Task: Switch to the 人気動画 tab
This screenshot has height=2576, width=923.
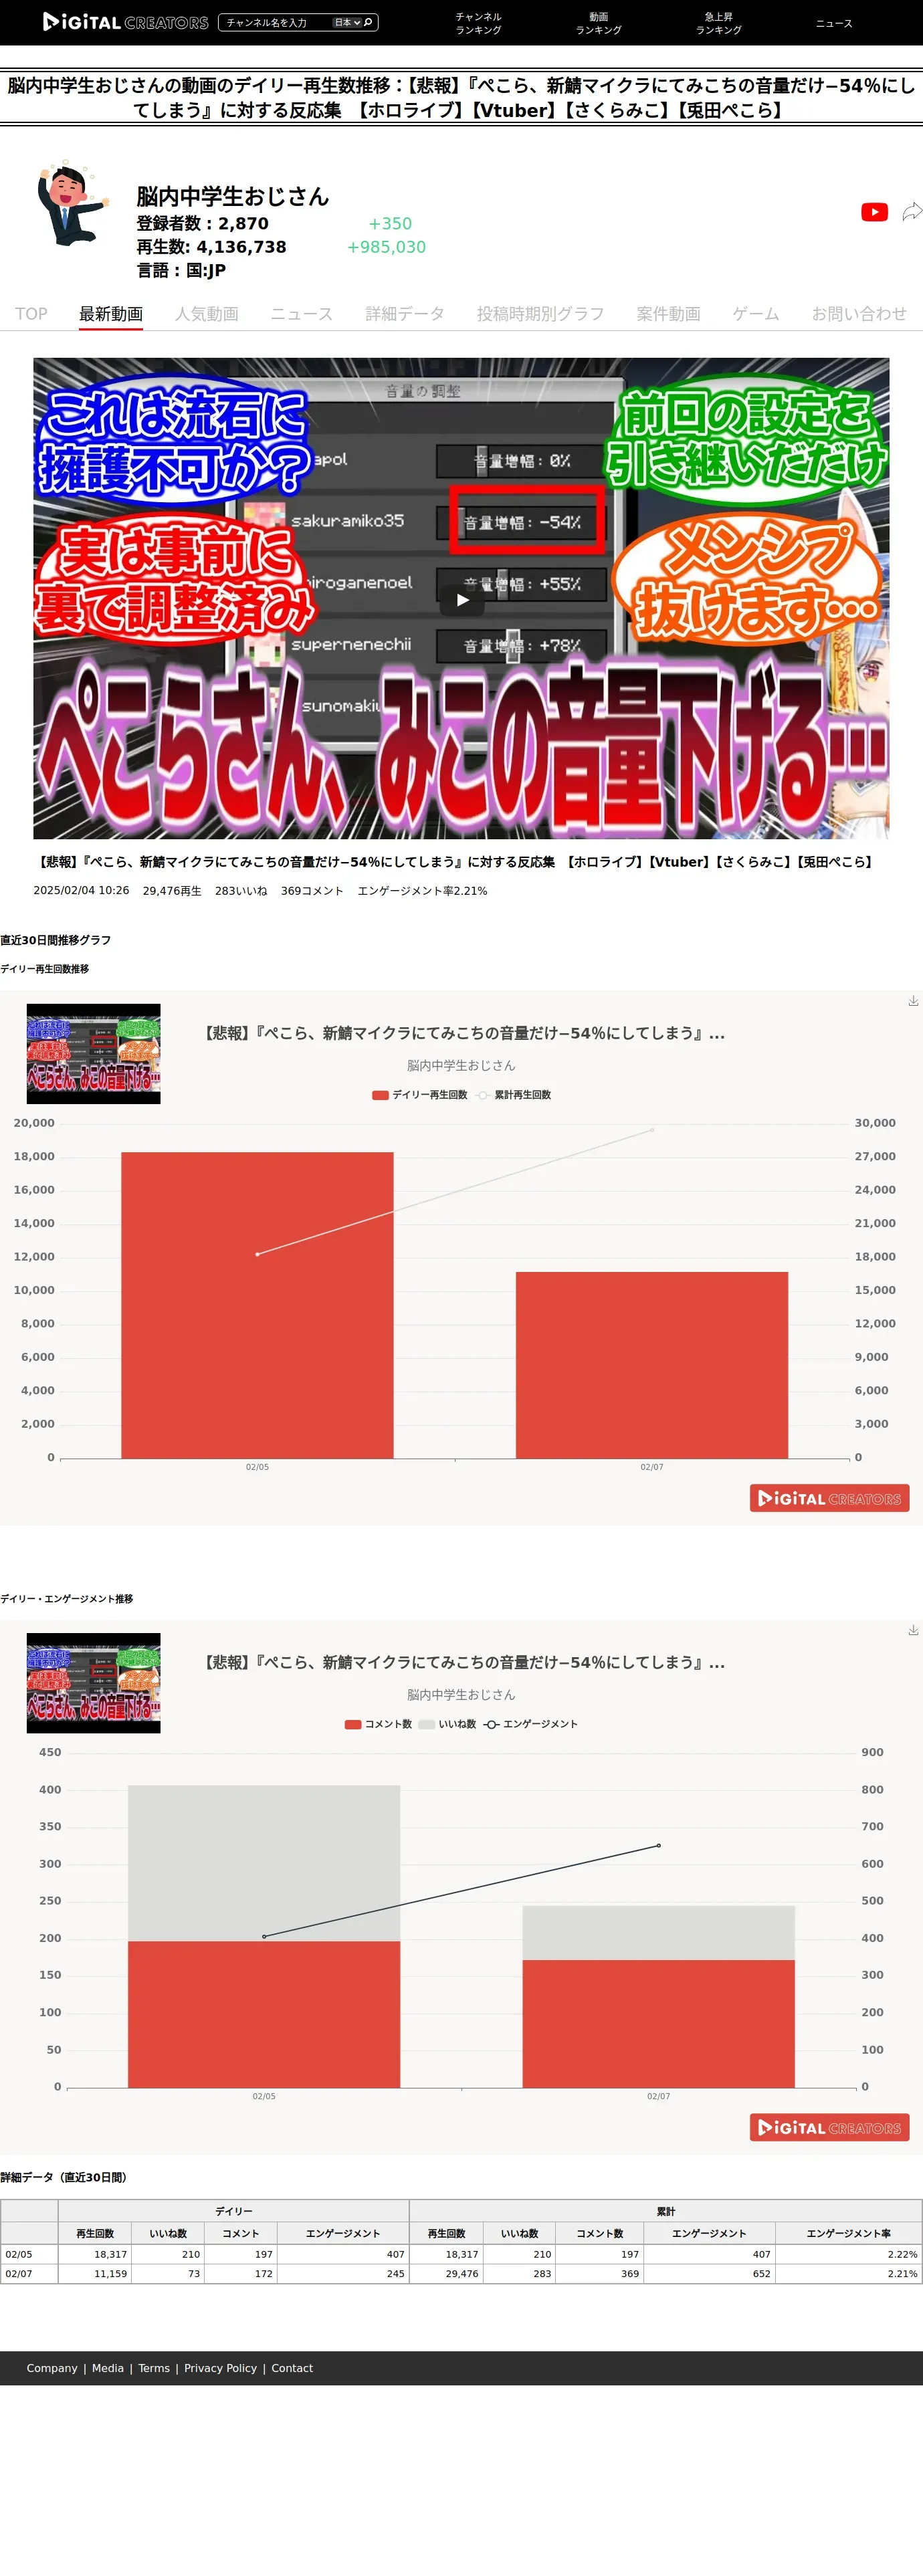Action: click(207, 314)
